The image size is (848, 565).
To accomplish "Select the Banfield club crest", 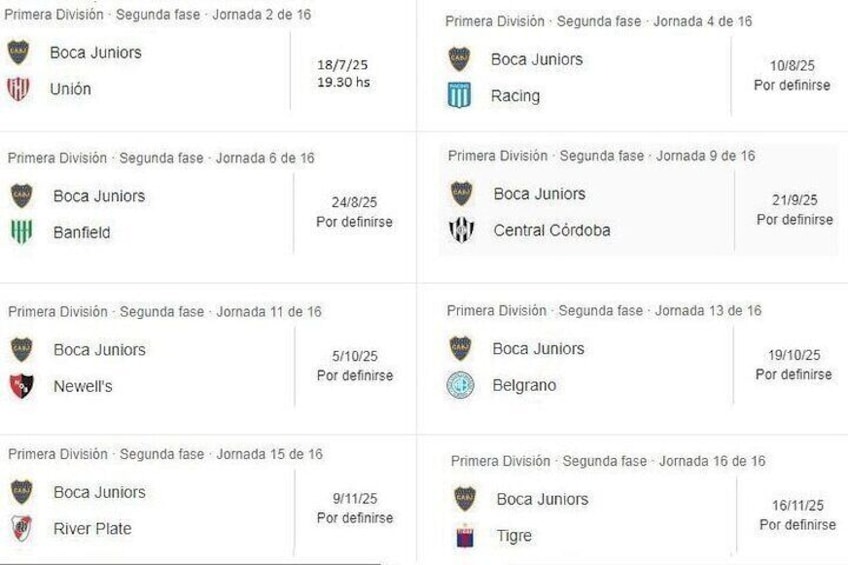I will coord(21,232).
